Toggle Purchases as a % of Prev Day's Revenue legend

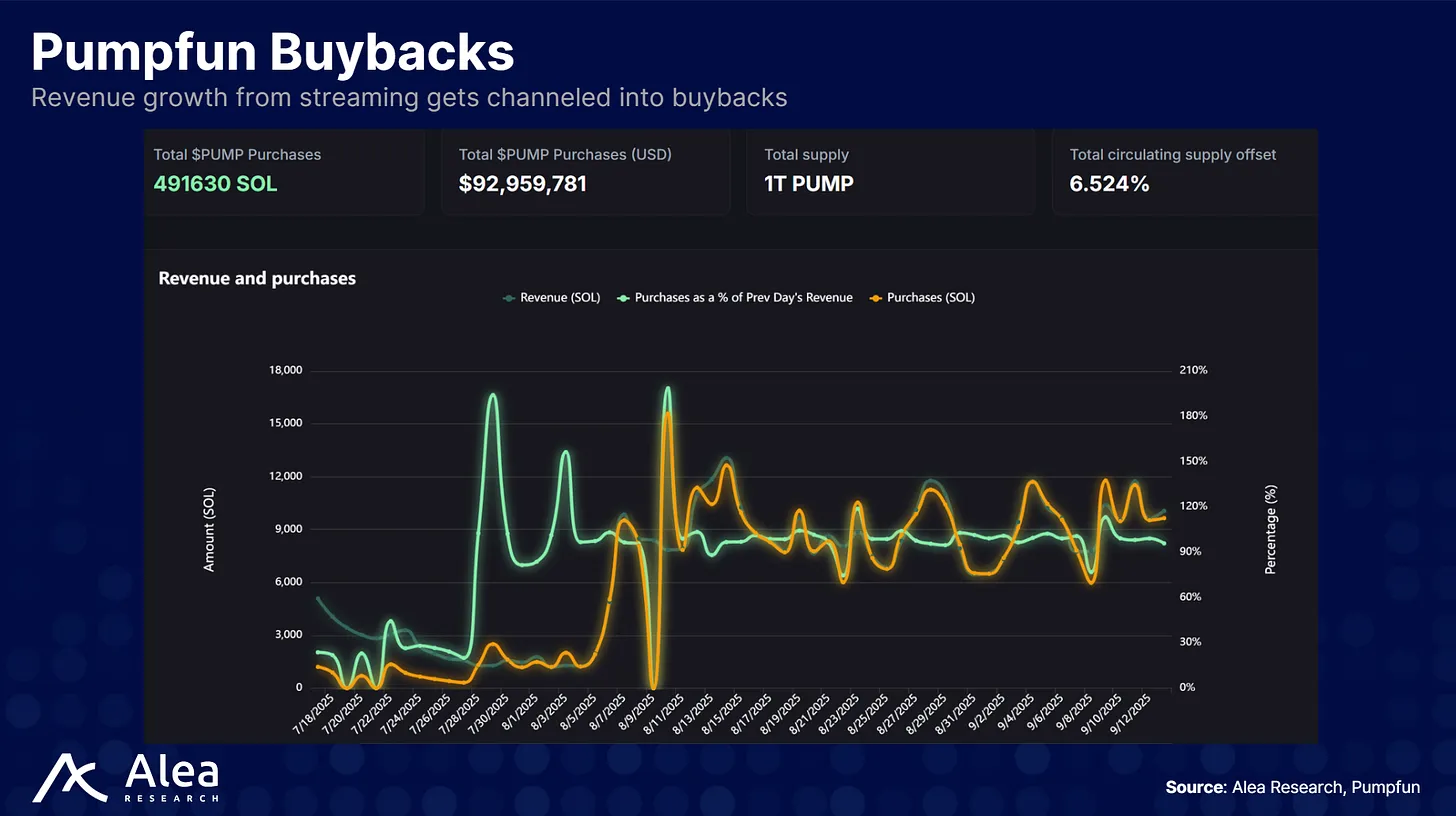pyautogui.click(x=735, y=298)
